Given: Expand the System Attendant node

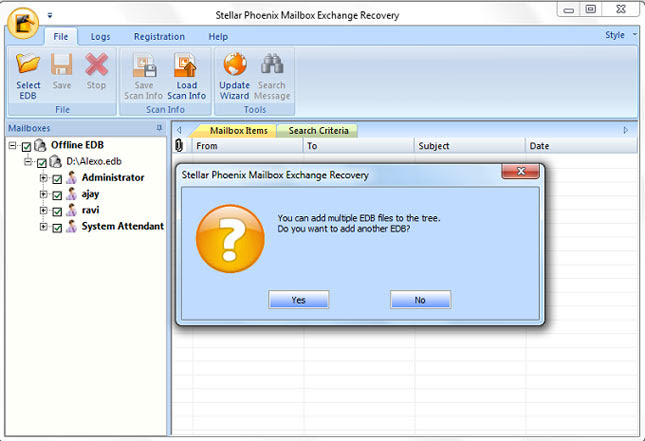Looking at the screenshot, I should coord(44,226).
